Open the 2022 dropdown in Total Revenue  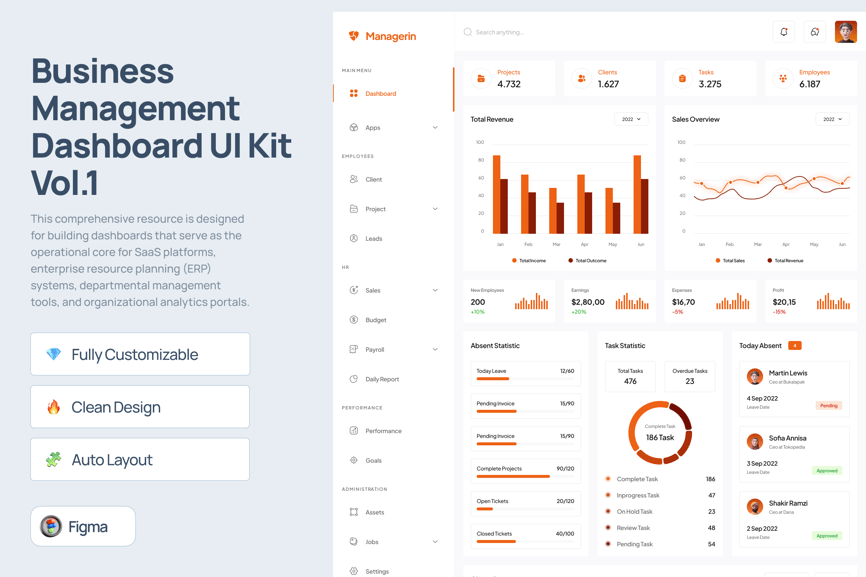click(631, 119)
